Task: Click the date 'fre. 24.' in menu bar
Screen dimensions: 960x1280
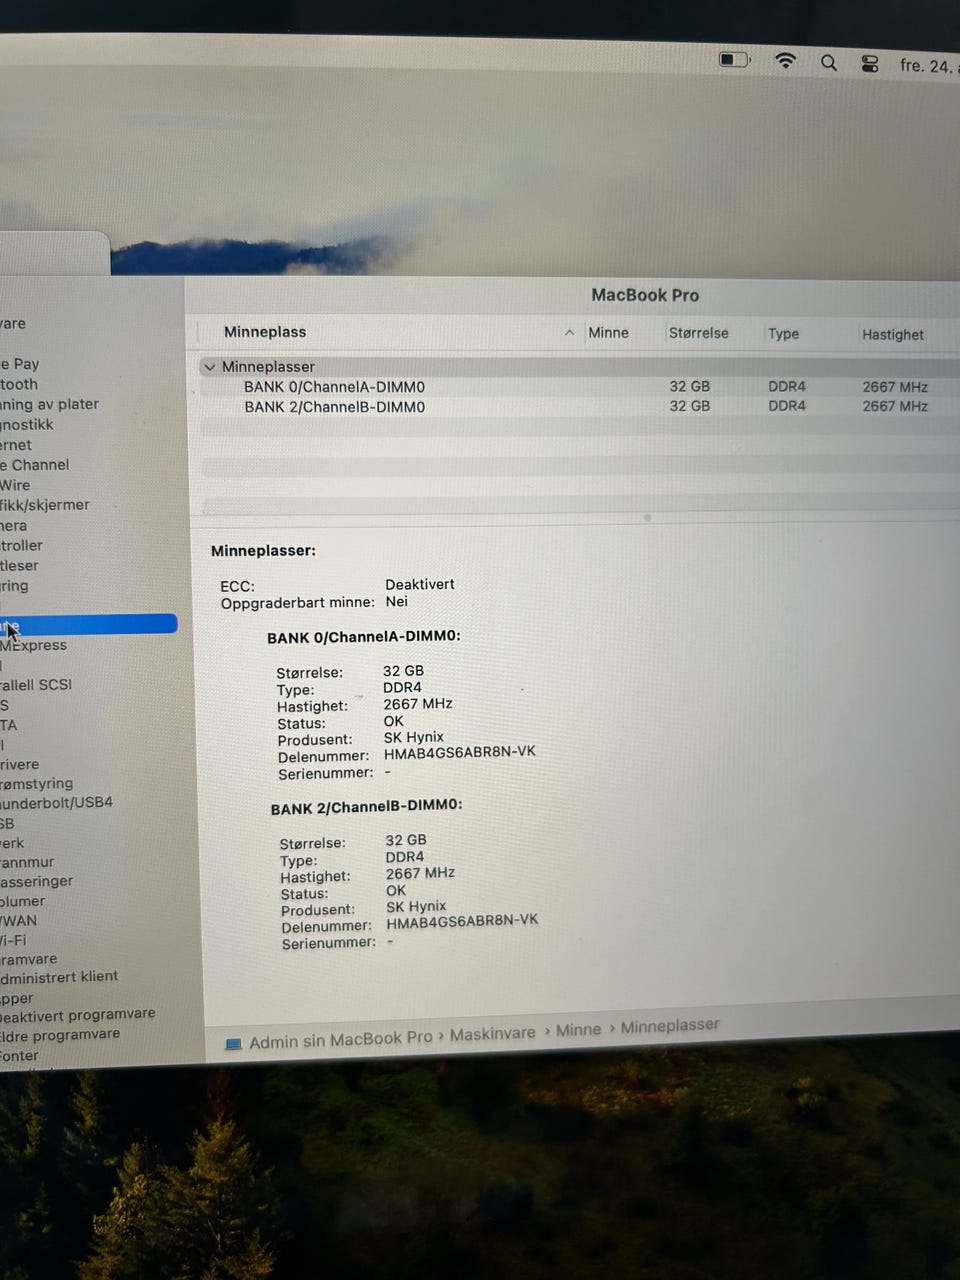Action: tap(927, 66)
